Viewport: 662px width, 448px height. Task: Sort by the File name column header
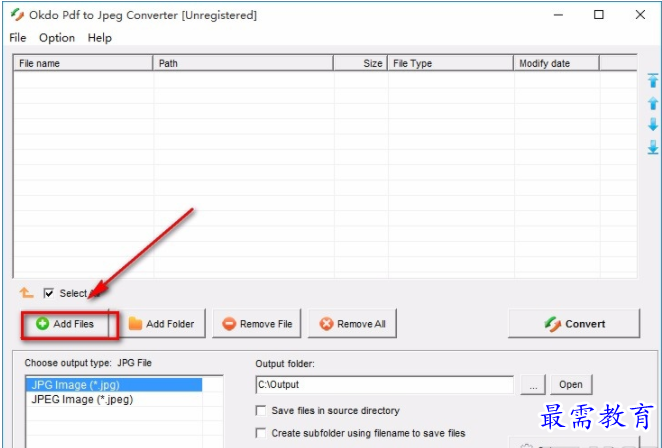tap(83, 63)
